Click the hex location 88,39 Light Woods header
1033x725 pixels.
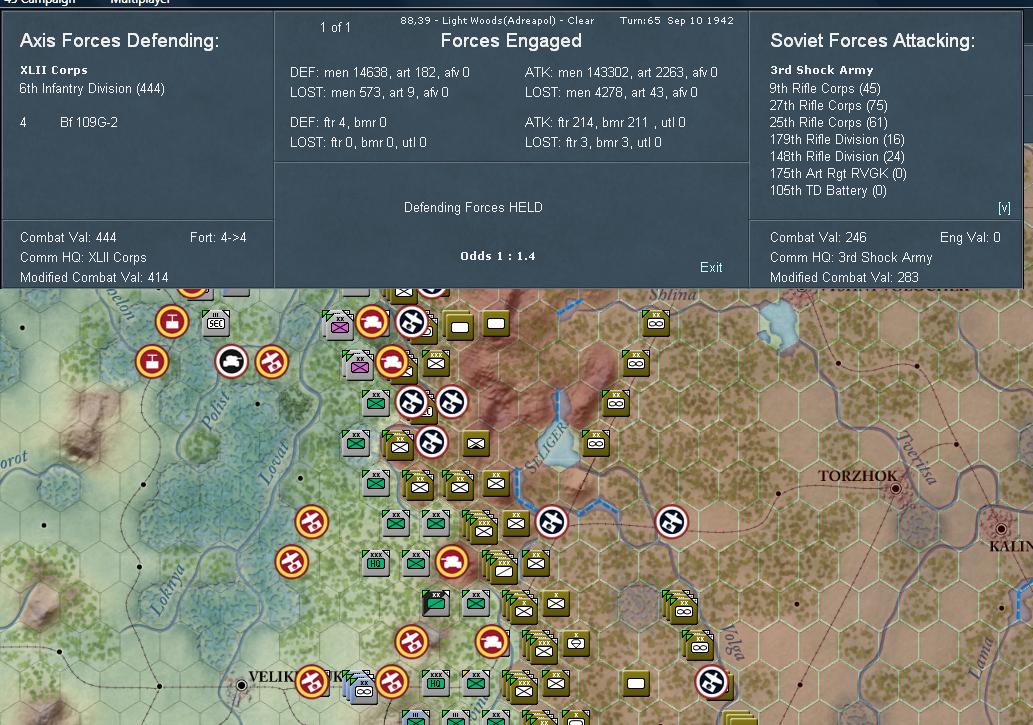click(497, 20)
